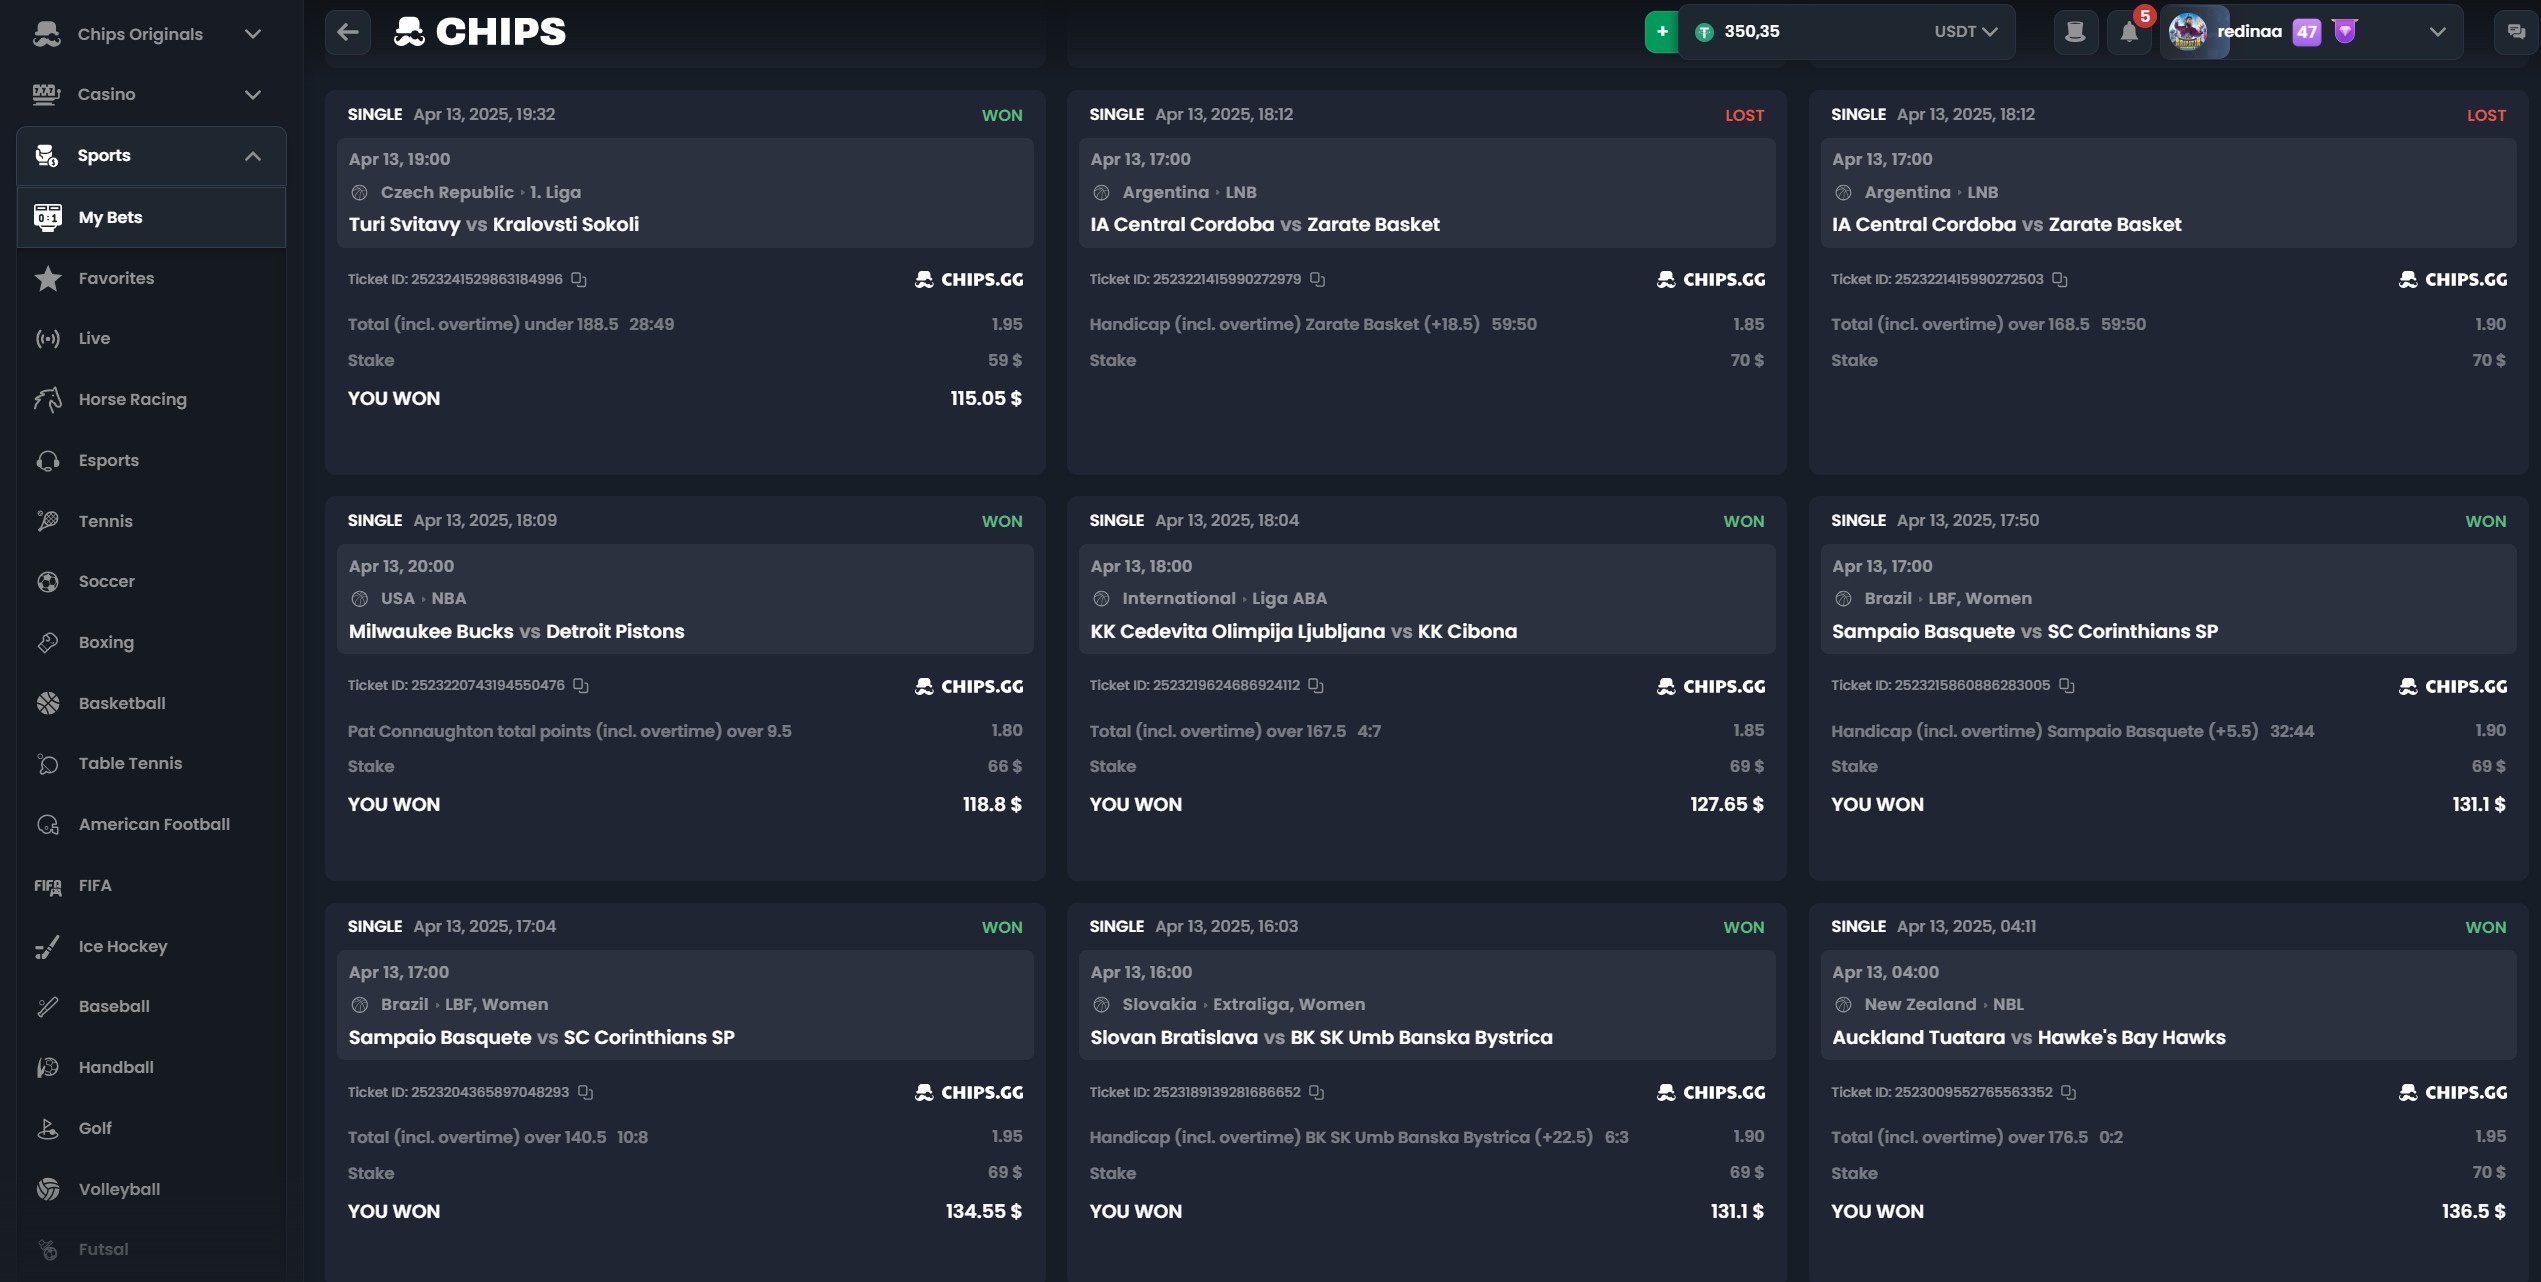
Task: Open Milwaukee Bucks vs Detroit Pistons match
Action: coord(516,631)
